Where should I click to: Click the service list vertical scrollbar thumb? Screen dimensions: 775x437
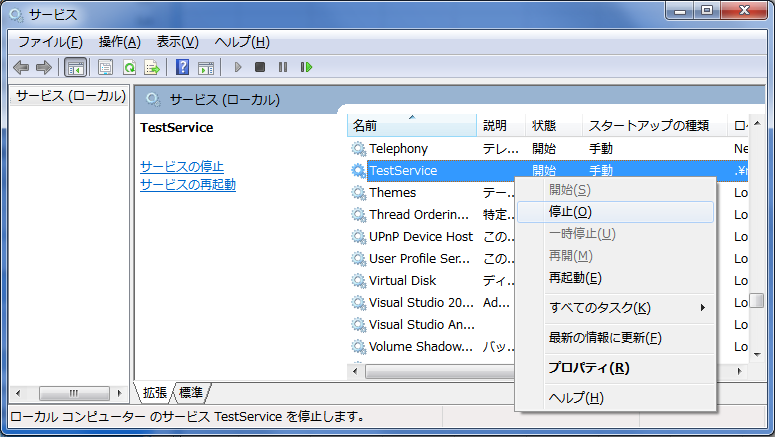pos(757,300)
